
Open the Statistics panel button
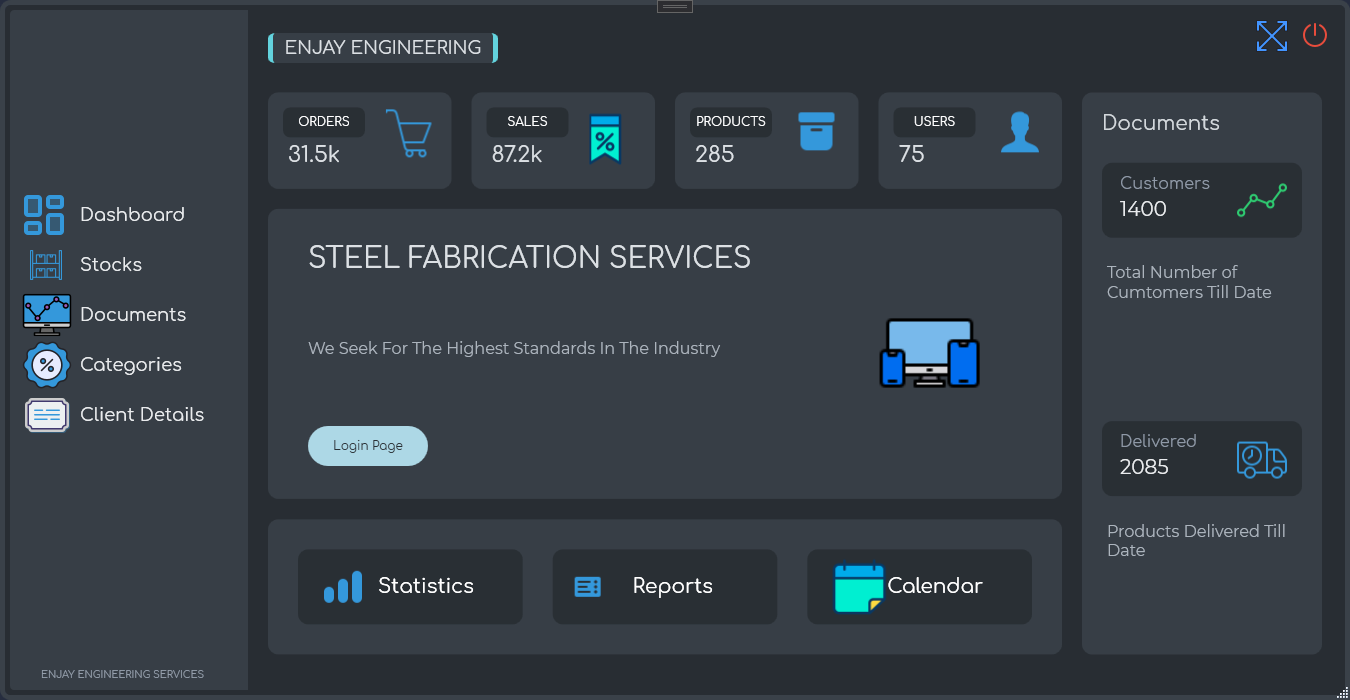pyautogui.click(x=410, y=587)
